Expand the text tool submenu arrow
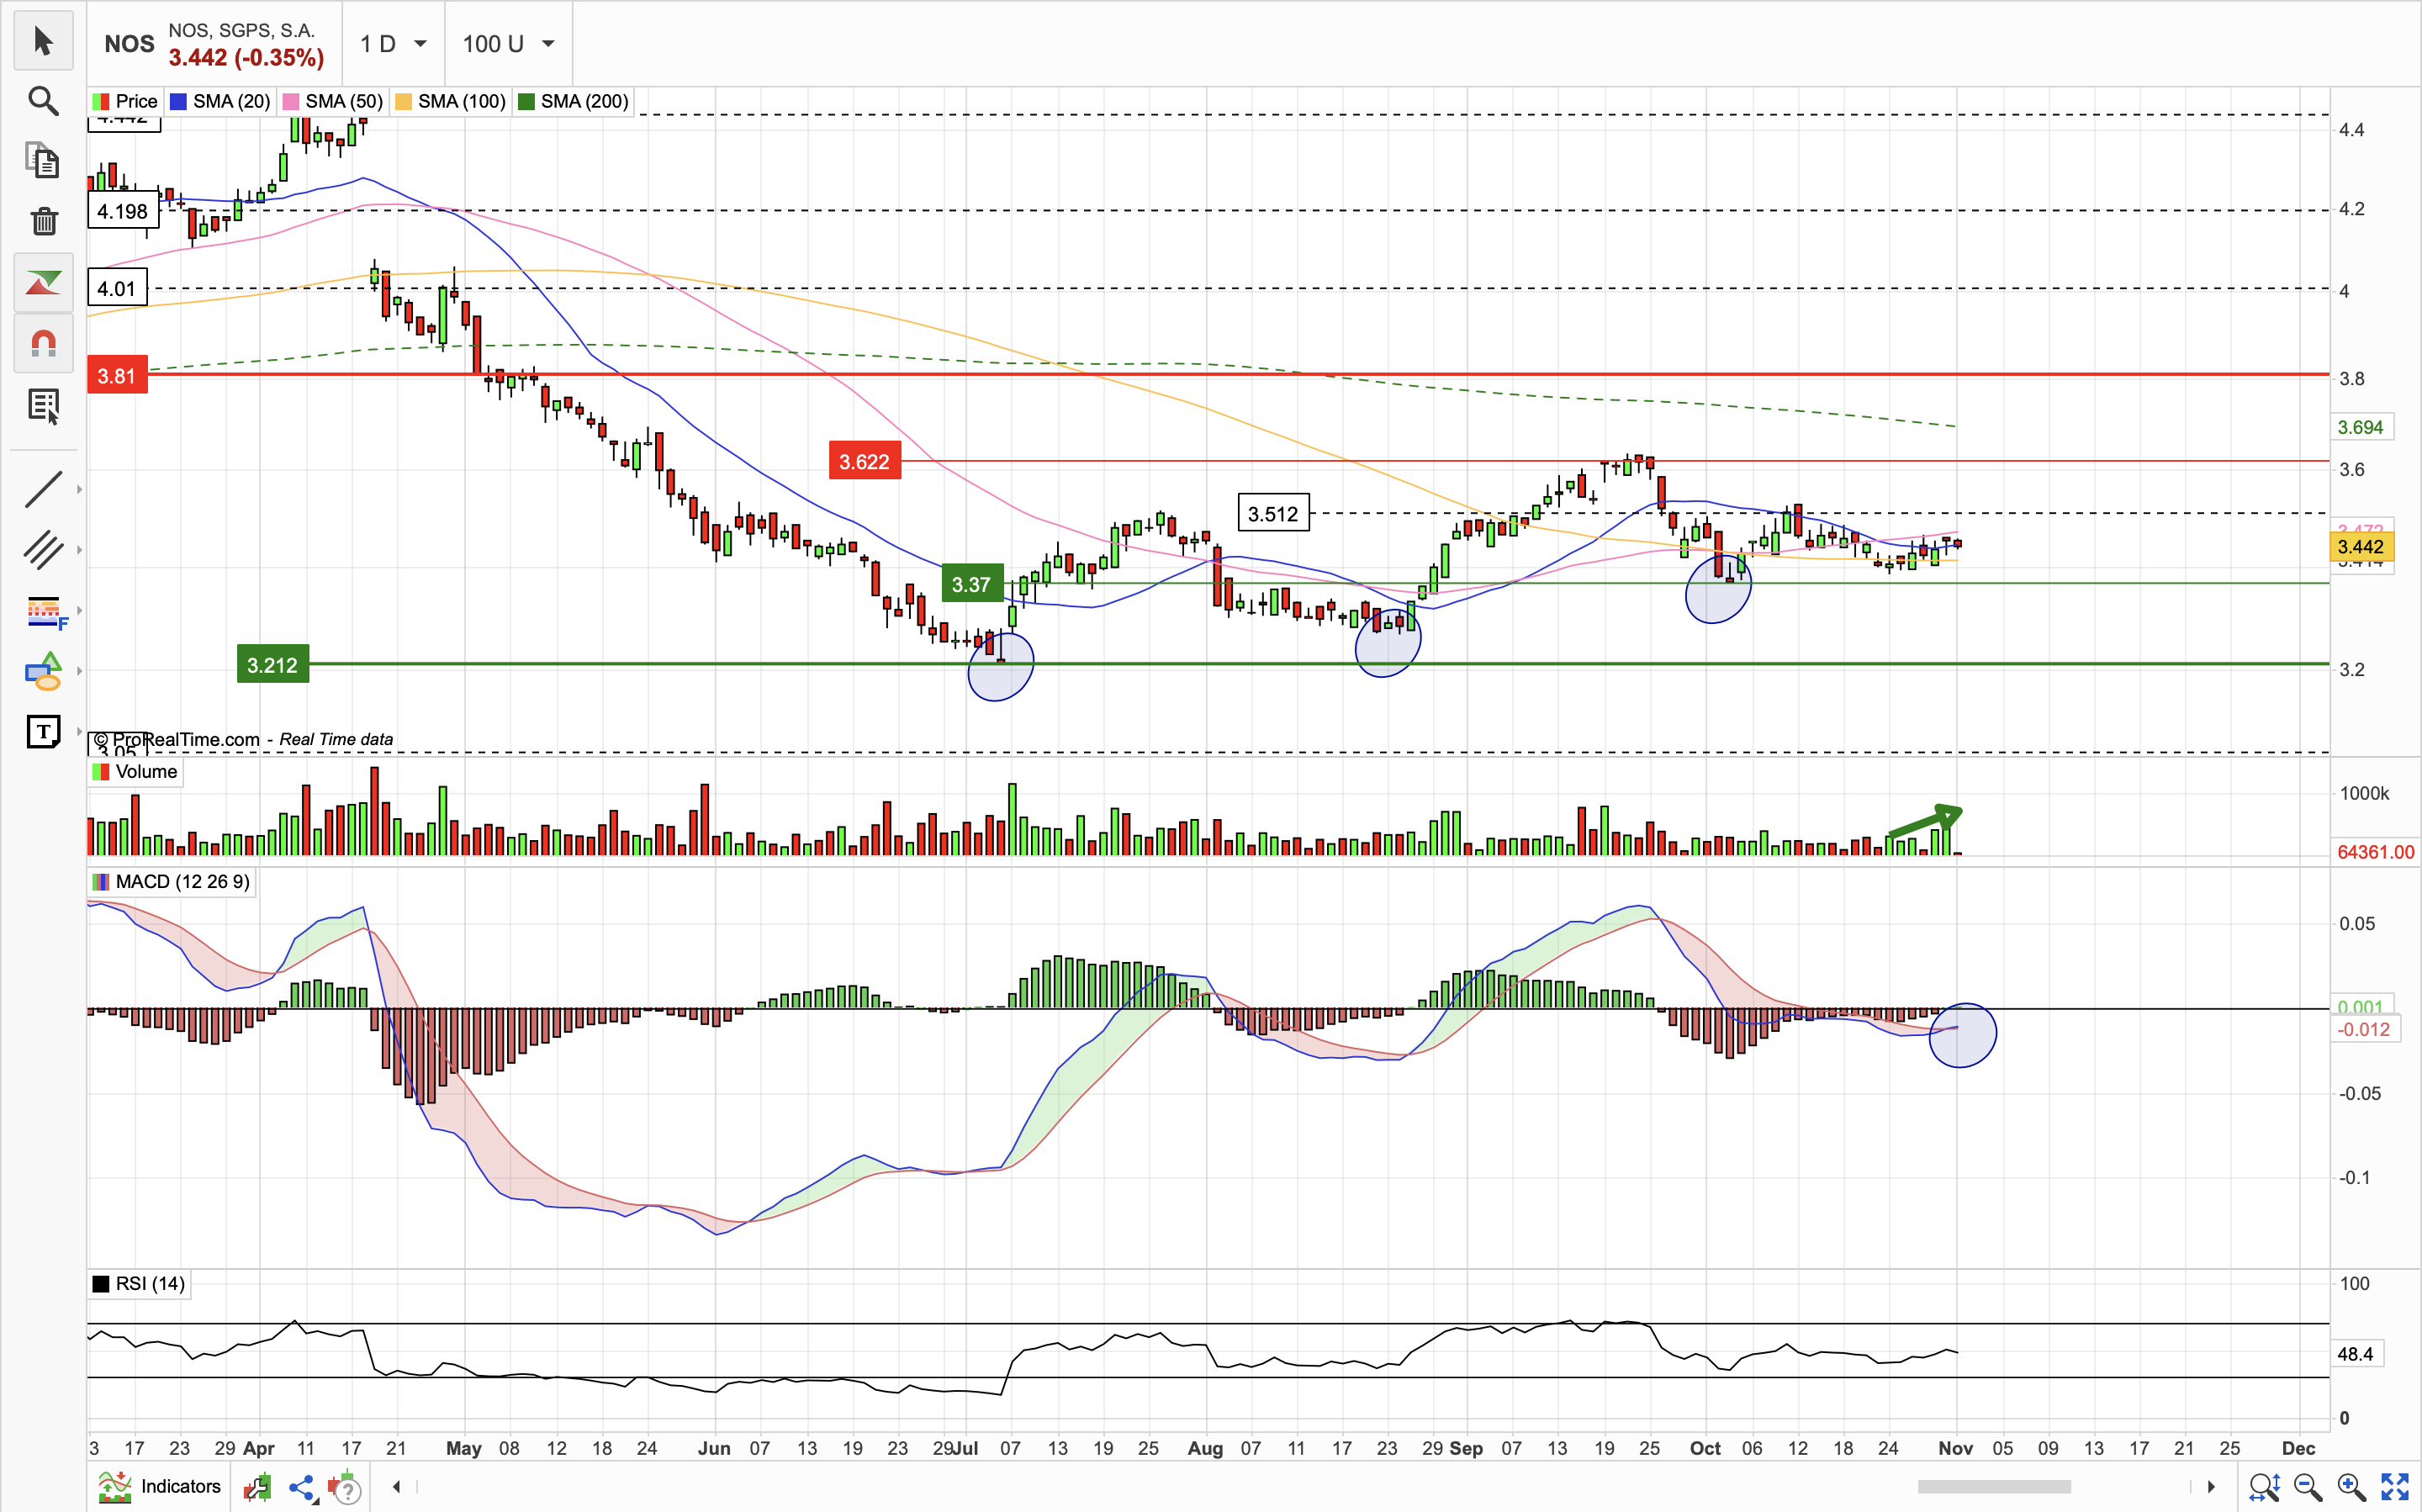Screen dimensions: 2422x1512 [79, 732]
